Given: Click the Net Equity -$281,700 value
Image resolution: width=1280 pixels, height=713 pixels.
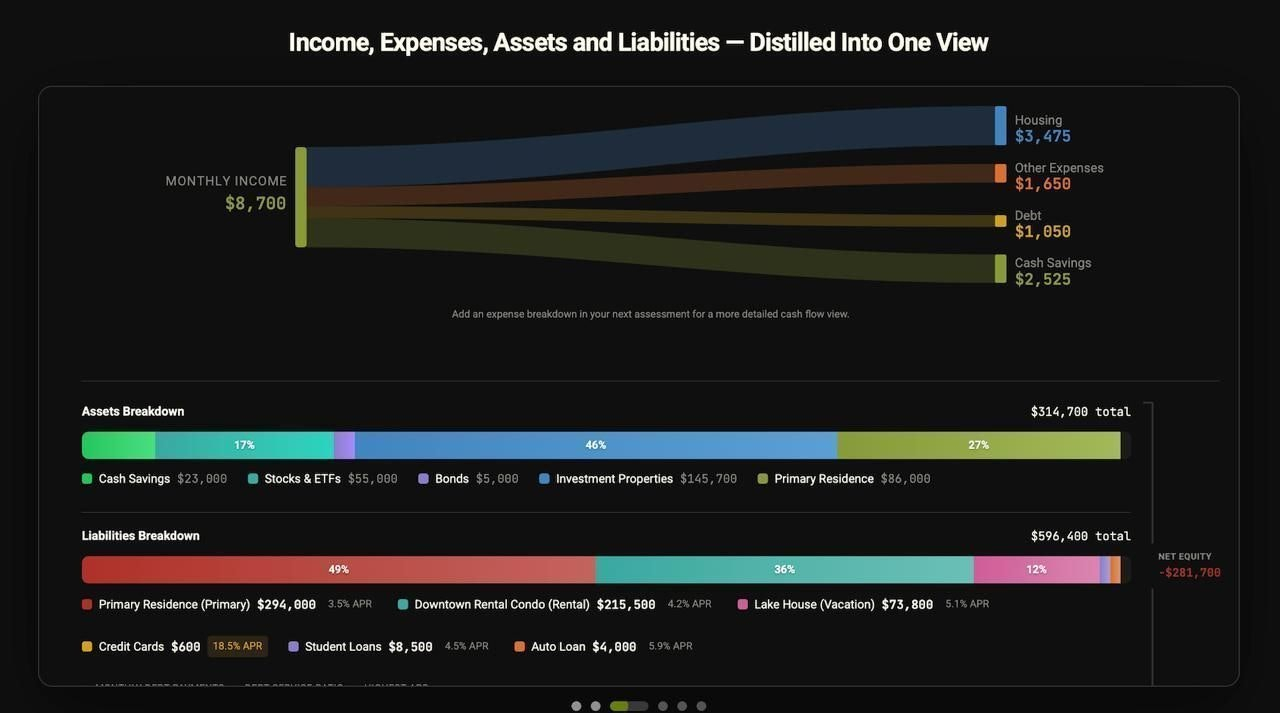Looking at the screenshot, I should [x=1189, y=573].
